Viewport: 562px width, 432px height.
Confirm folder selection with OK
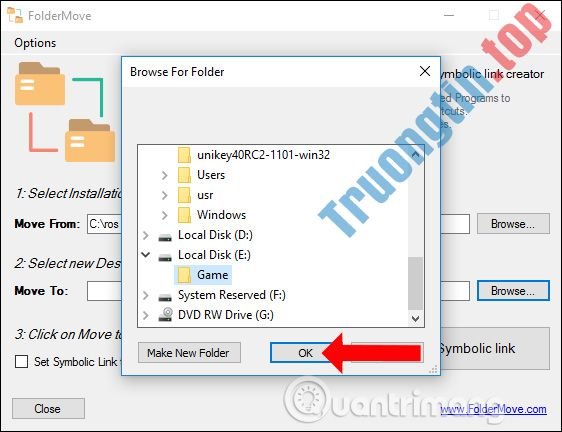(x=305, y=353)
